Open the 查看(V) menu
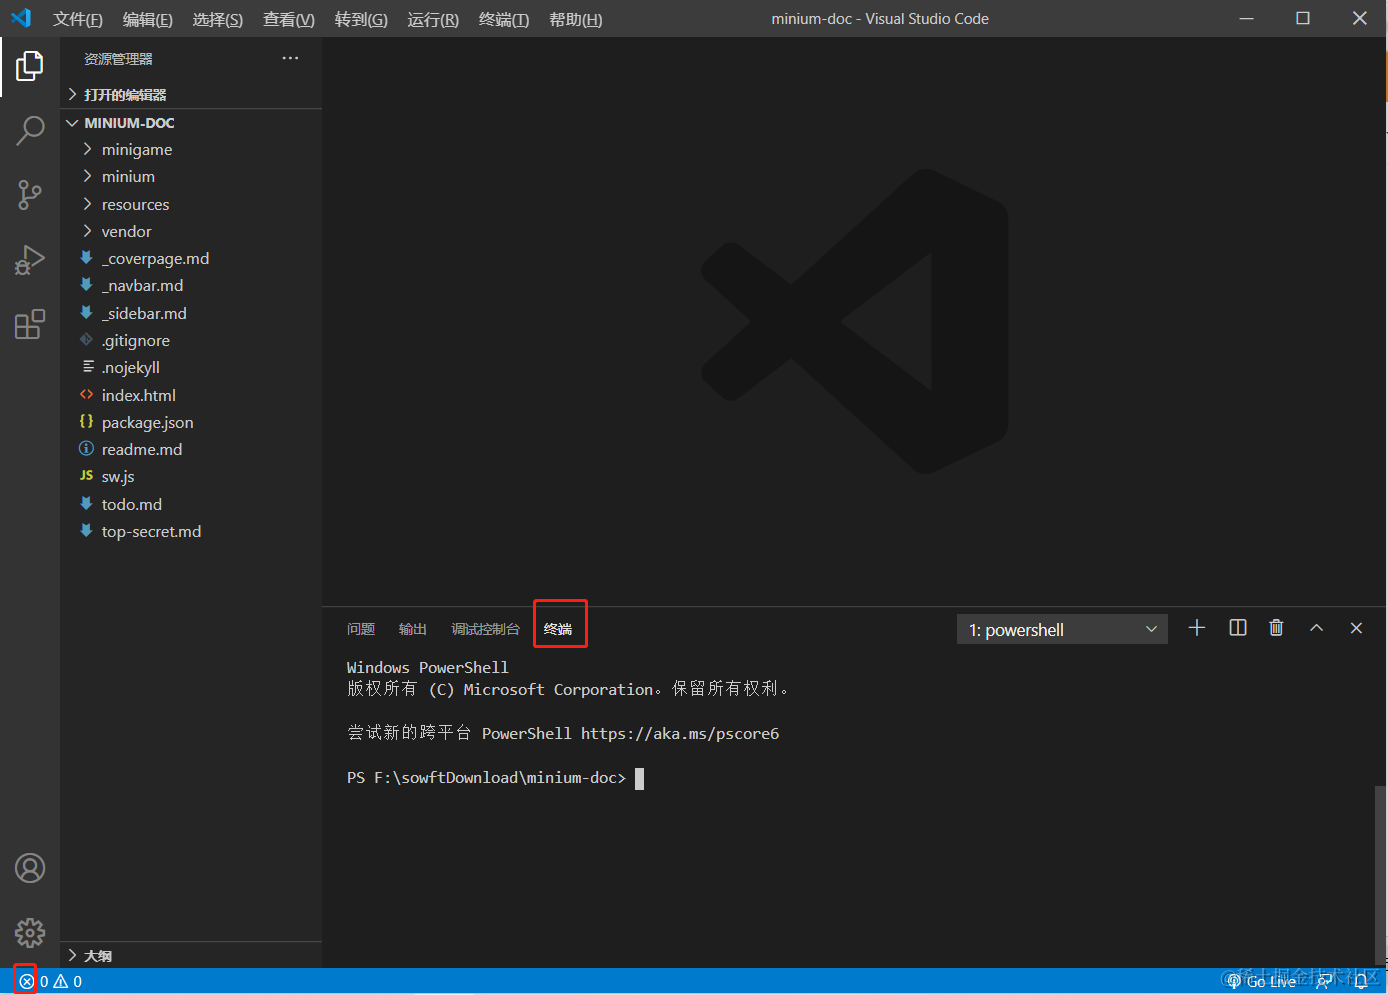Screen dimensions: 1388x995 [x=288, y=19]
